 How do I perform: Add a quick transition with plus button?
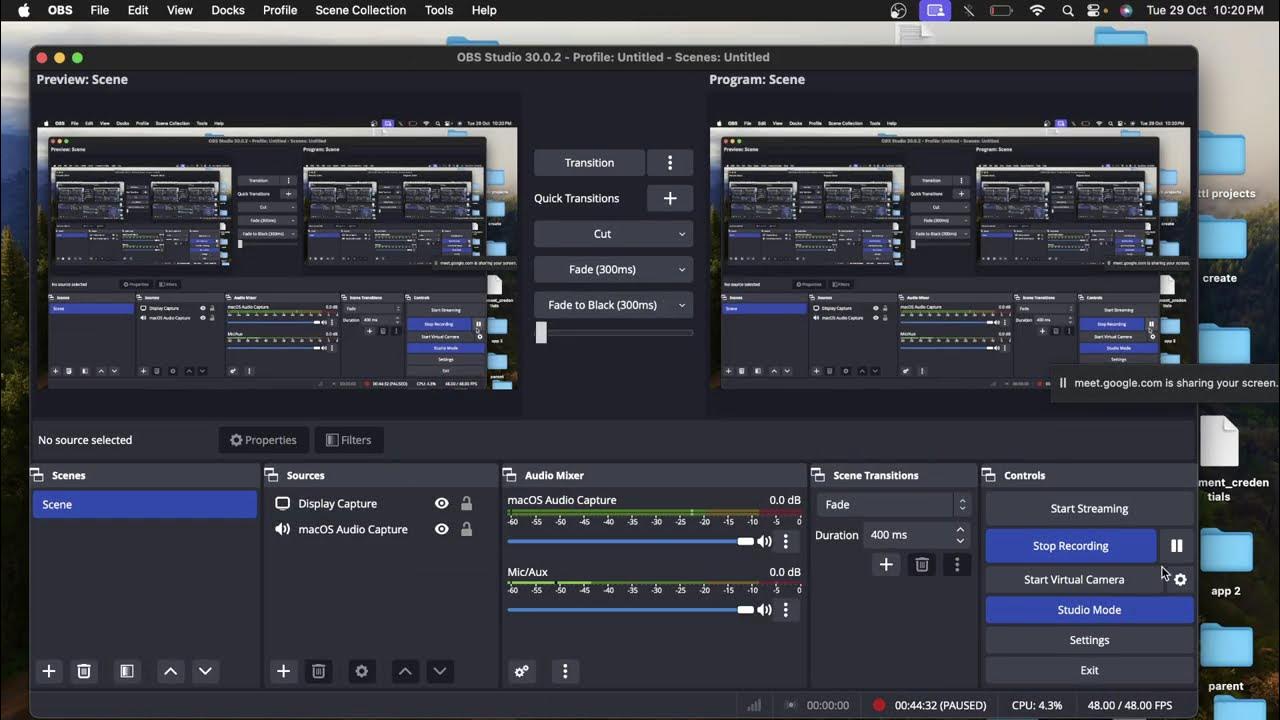pyautogui.click(x=670, y=198)
